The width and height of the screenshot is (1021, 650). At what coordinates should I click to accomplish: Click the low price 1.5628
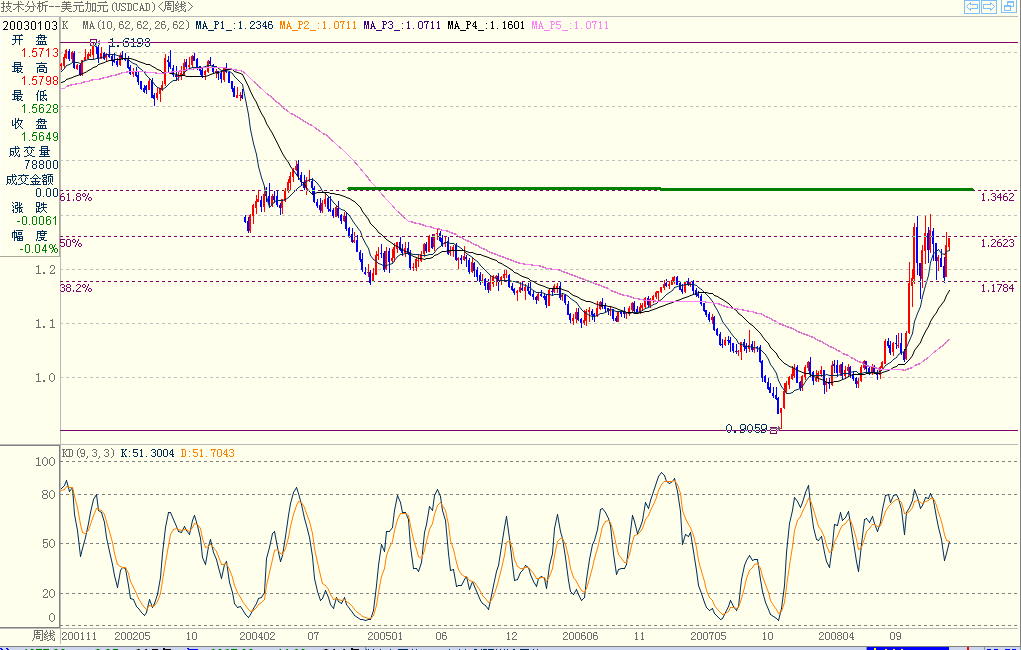(40, 109)
